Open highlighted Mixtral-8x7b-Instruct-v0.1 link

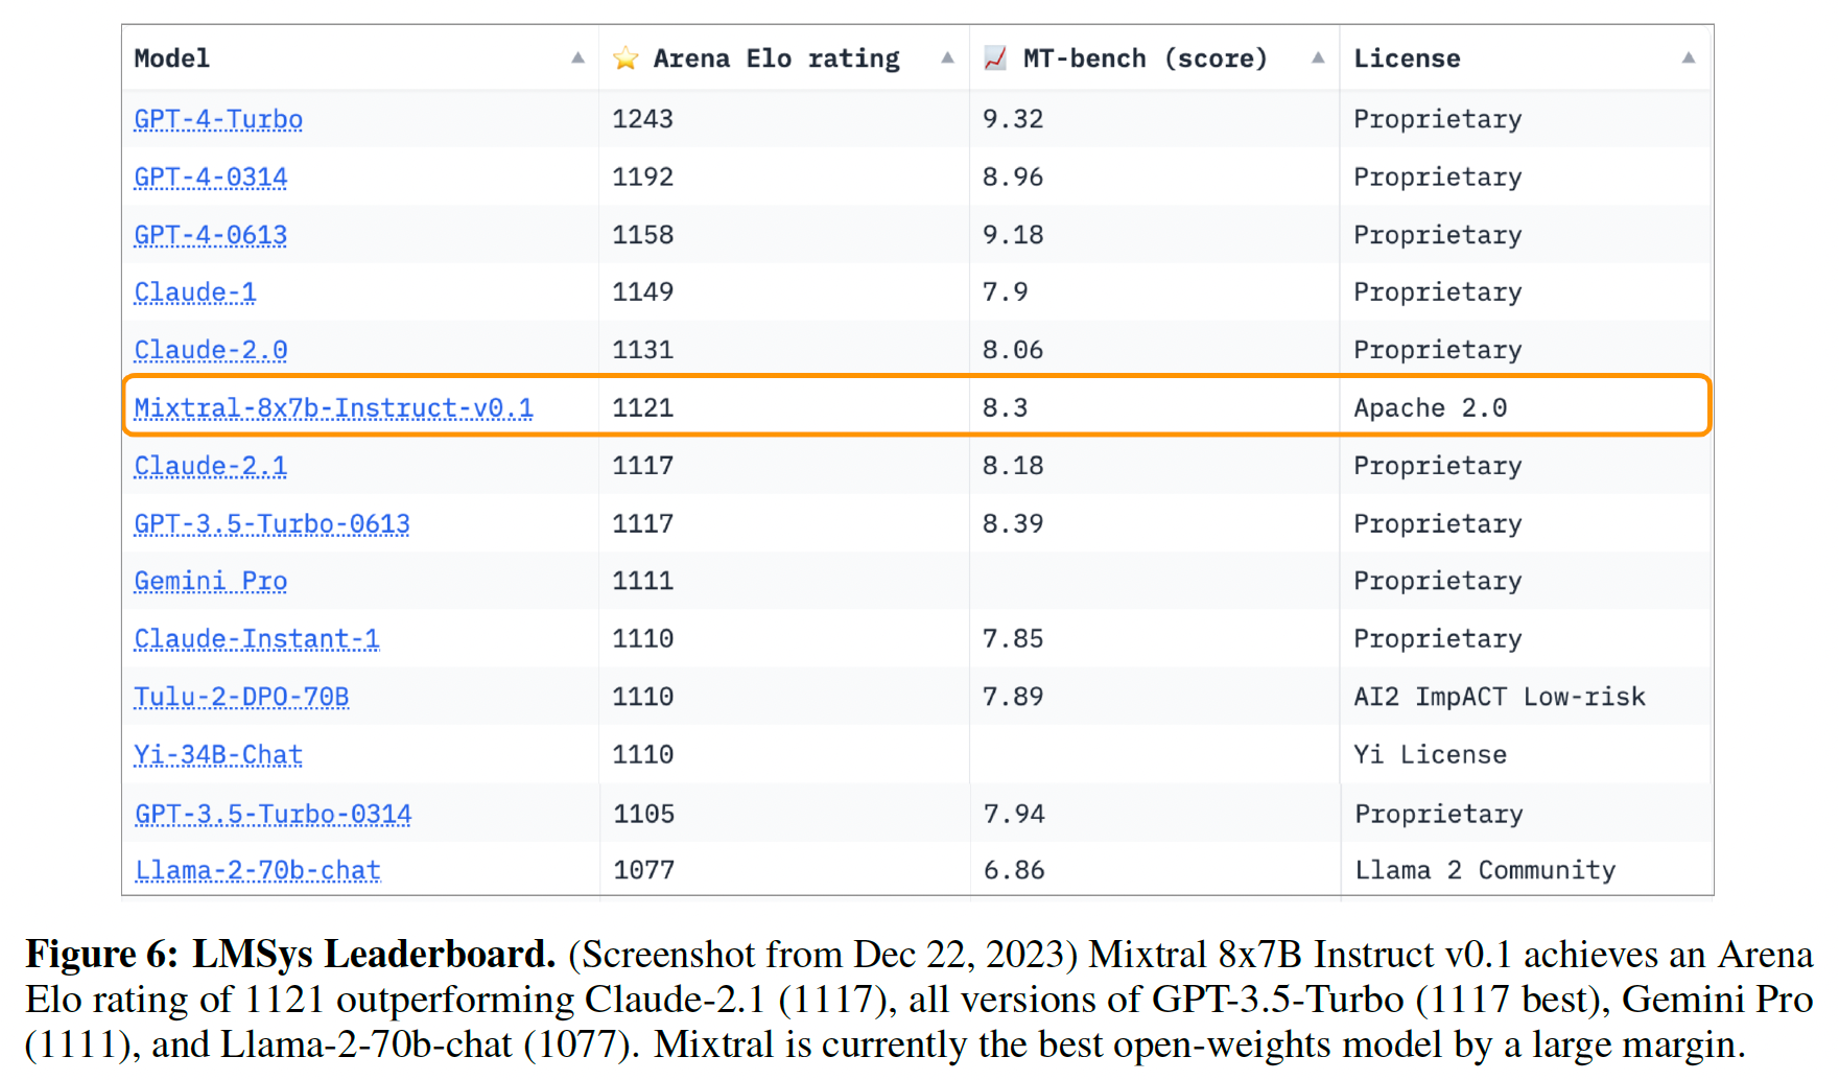pos(333,408)
